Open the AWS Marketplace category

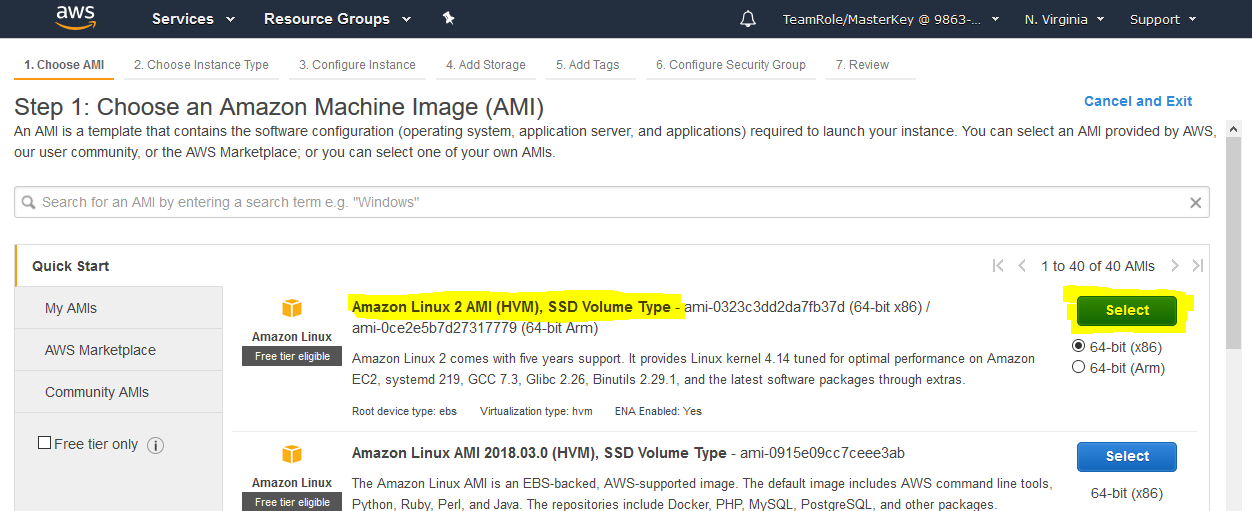pos(119,350)
